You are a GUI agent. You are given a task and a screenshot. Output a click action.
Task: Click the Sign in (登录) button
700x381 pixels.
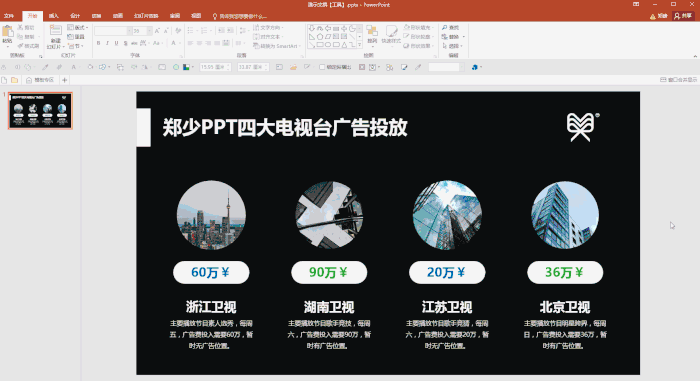(658, 16)
